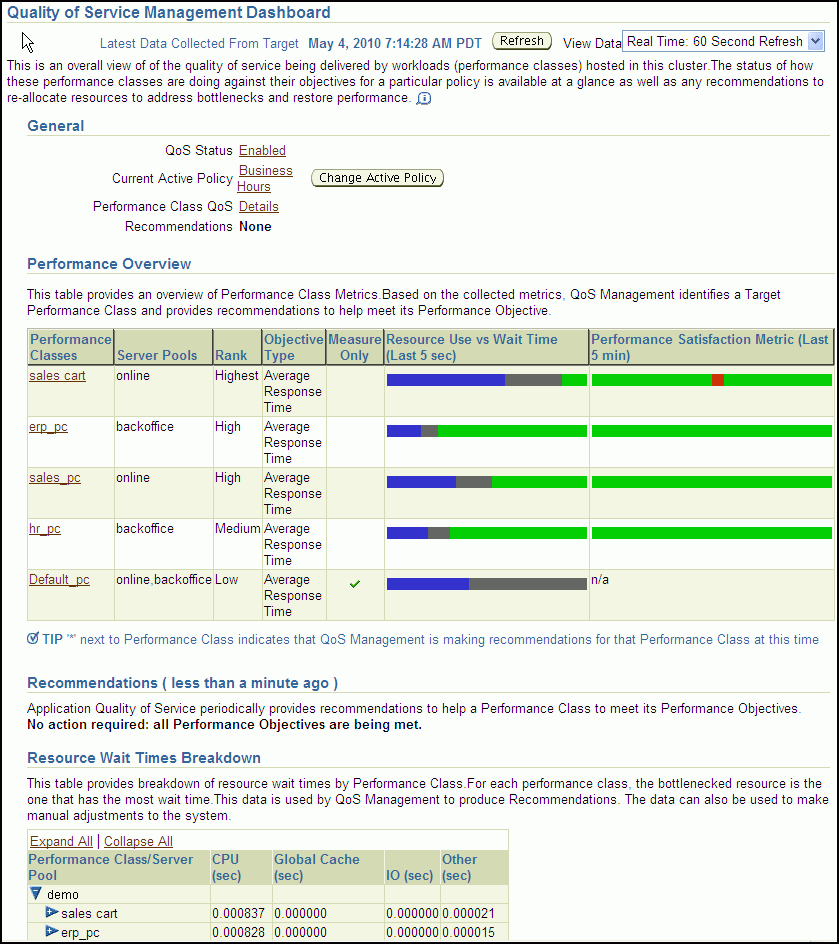Open the Default_pc performance class link
The image size is (839, 944).
click(x=59, y=580)
